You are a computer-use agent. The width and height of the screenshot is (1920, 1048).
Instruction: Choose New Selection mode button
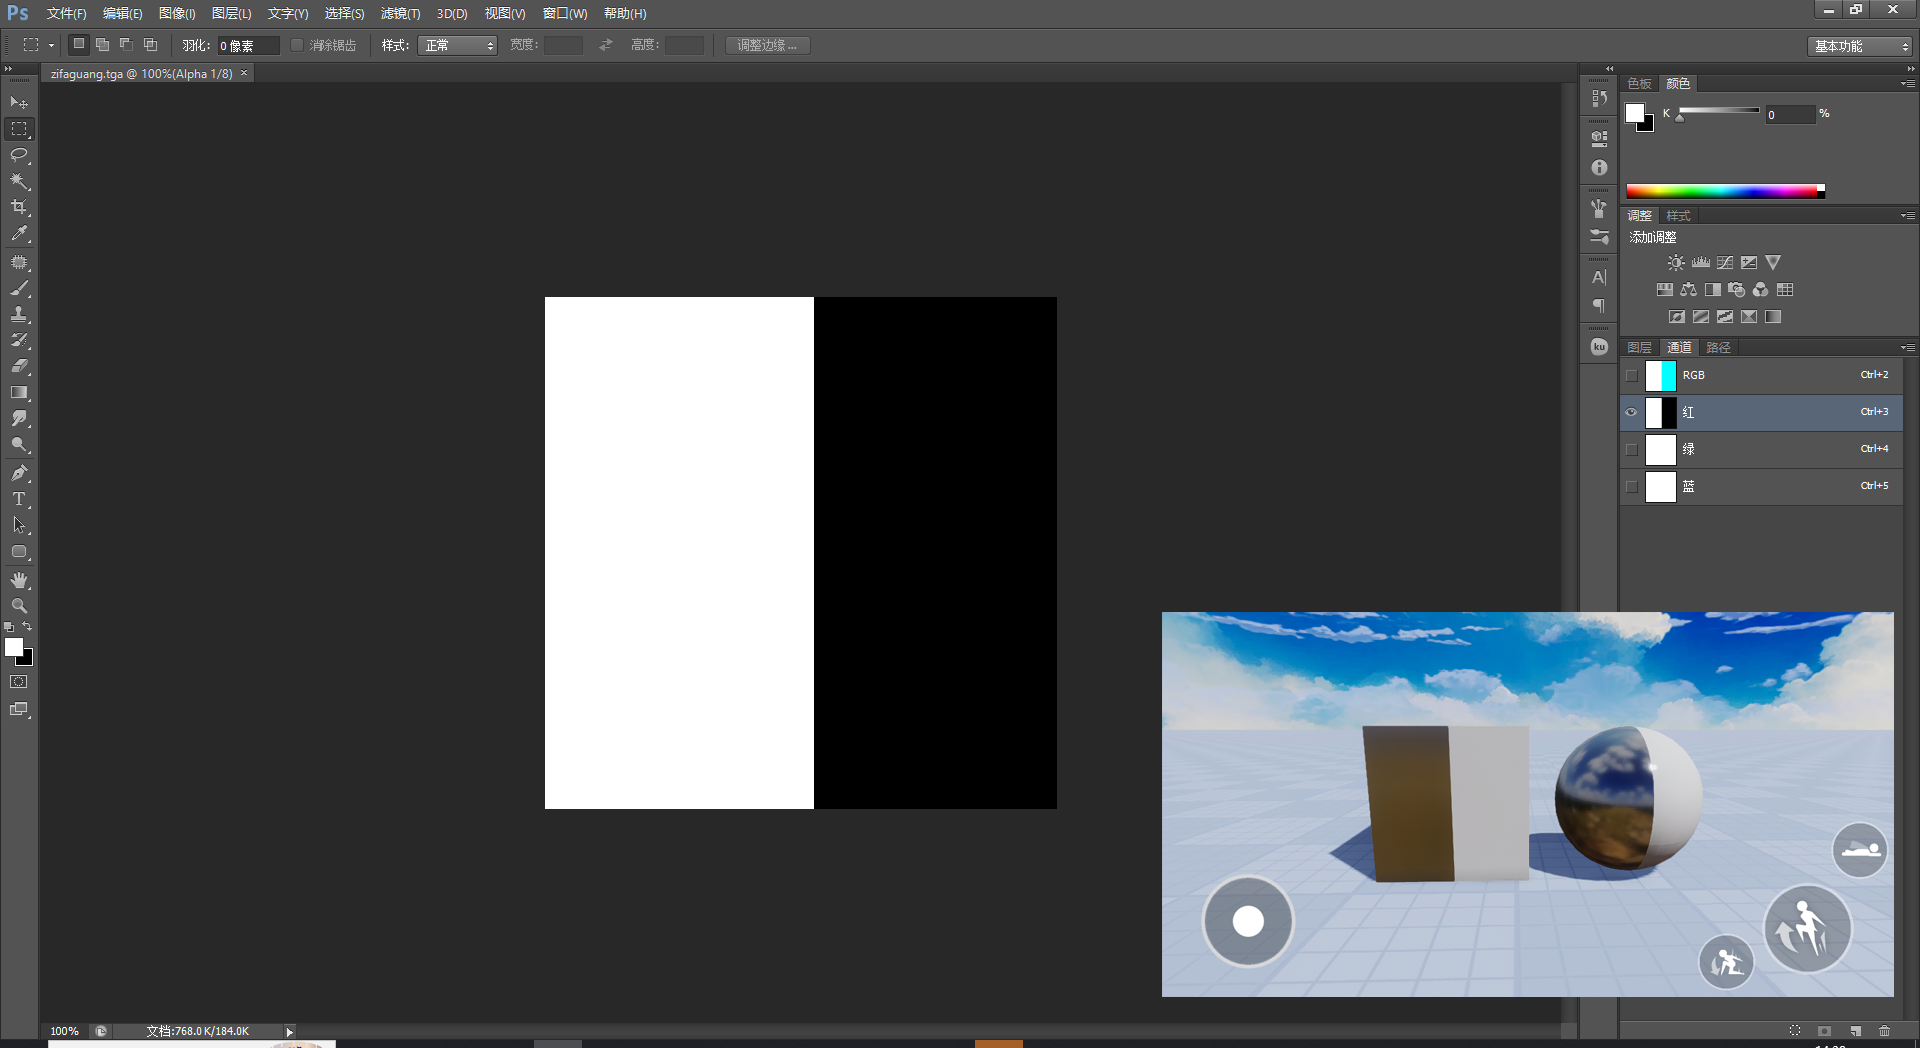tap(79, 44)
